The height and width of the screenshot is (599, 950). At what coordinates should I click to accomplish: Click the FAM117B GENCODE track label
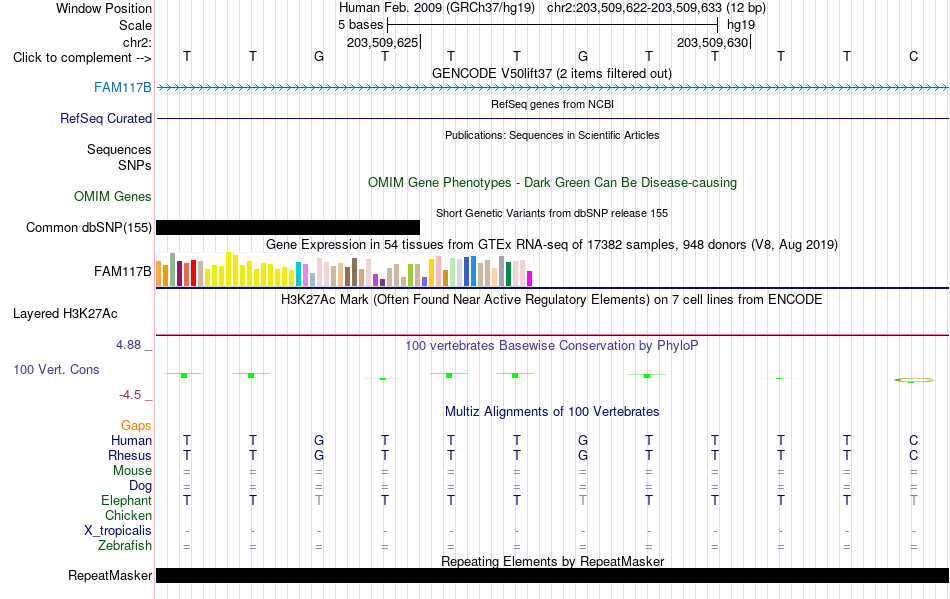click(x=122, y=87)
